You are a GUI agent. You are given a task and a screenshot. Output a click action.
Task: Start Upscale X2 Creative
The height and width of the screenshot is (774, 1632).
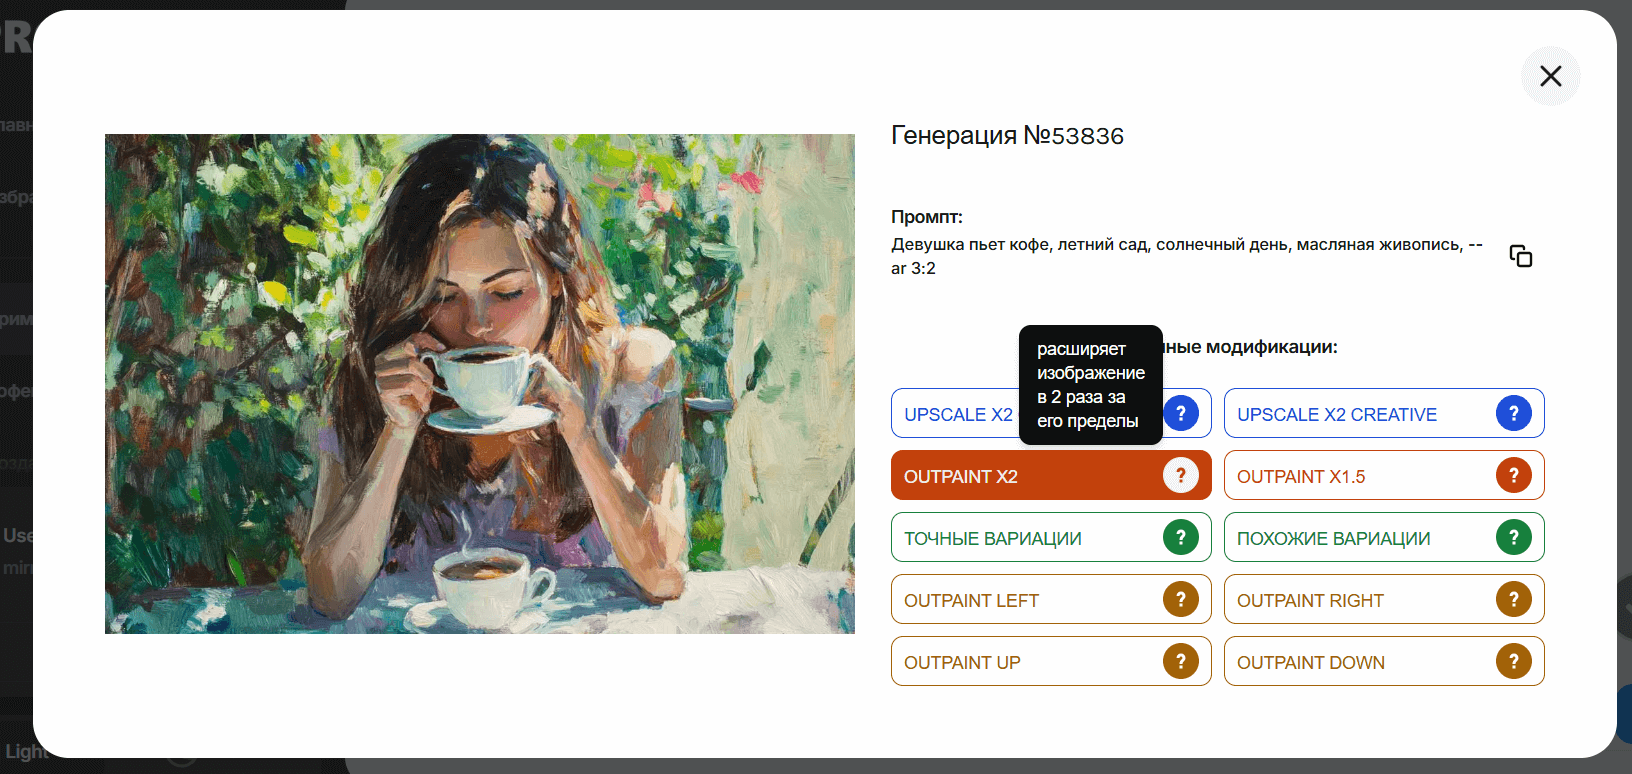pyautogui.click(x=1384, y=413)
